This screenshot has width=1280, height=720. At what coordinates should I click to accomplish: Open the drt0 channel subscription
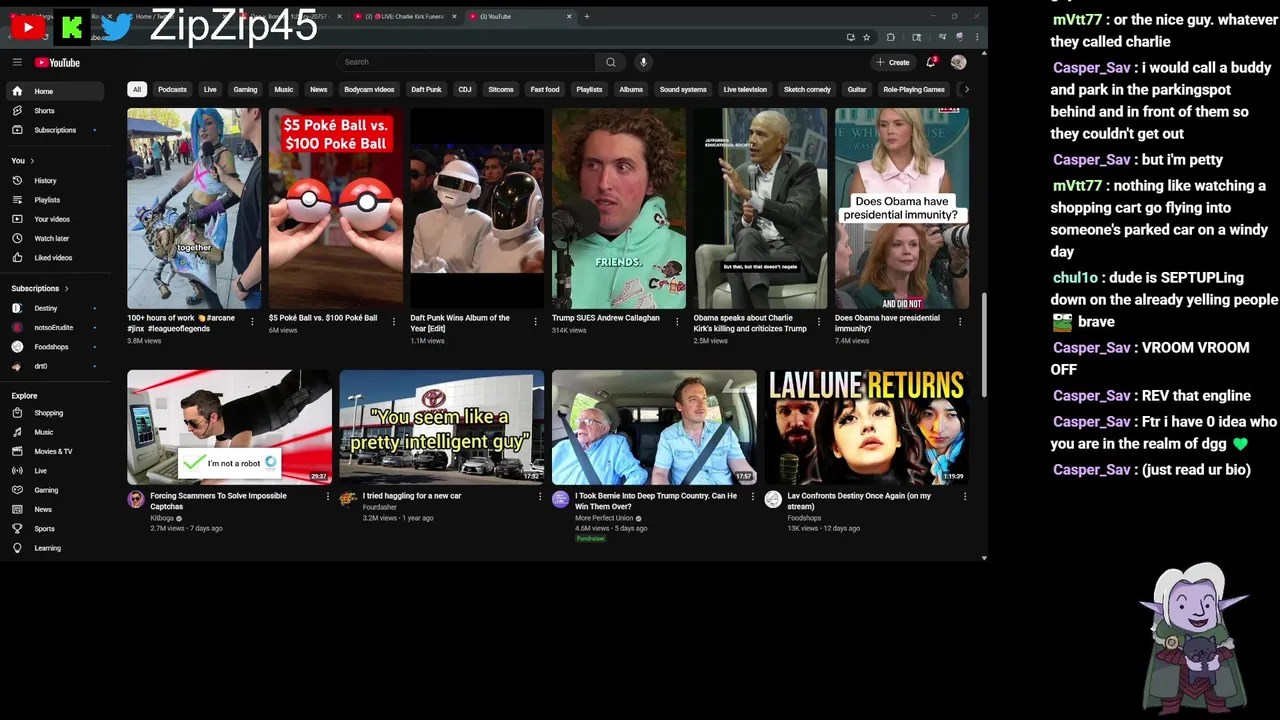pyautogui.click(x=56, y=366)
